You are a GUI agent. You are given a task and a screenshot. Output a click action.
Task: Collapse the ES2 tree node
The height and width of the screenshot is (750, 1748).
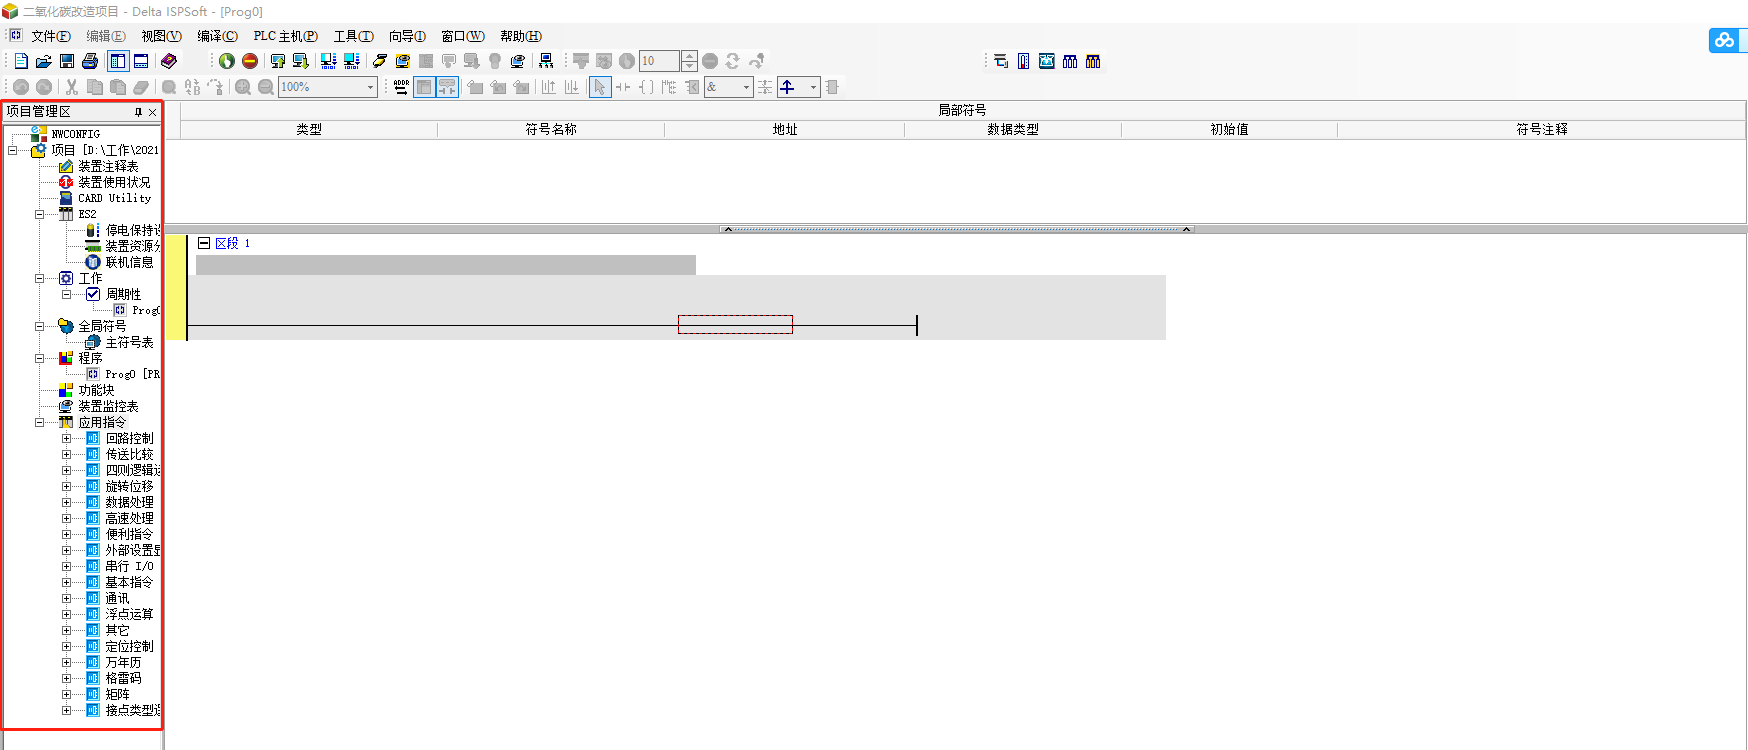(40, 214)
